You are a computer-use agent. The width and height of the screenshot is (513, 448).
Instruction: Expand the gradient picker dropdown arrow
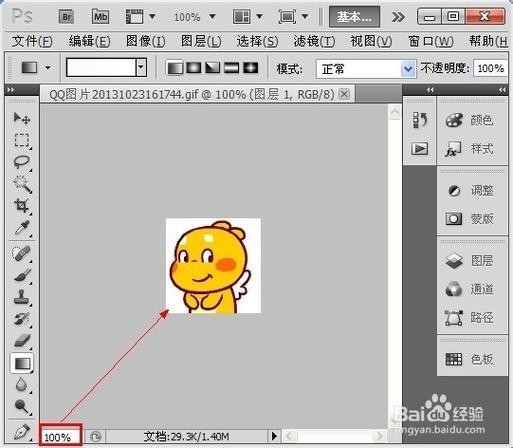[x=141, y=68]
